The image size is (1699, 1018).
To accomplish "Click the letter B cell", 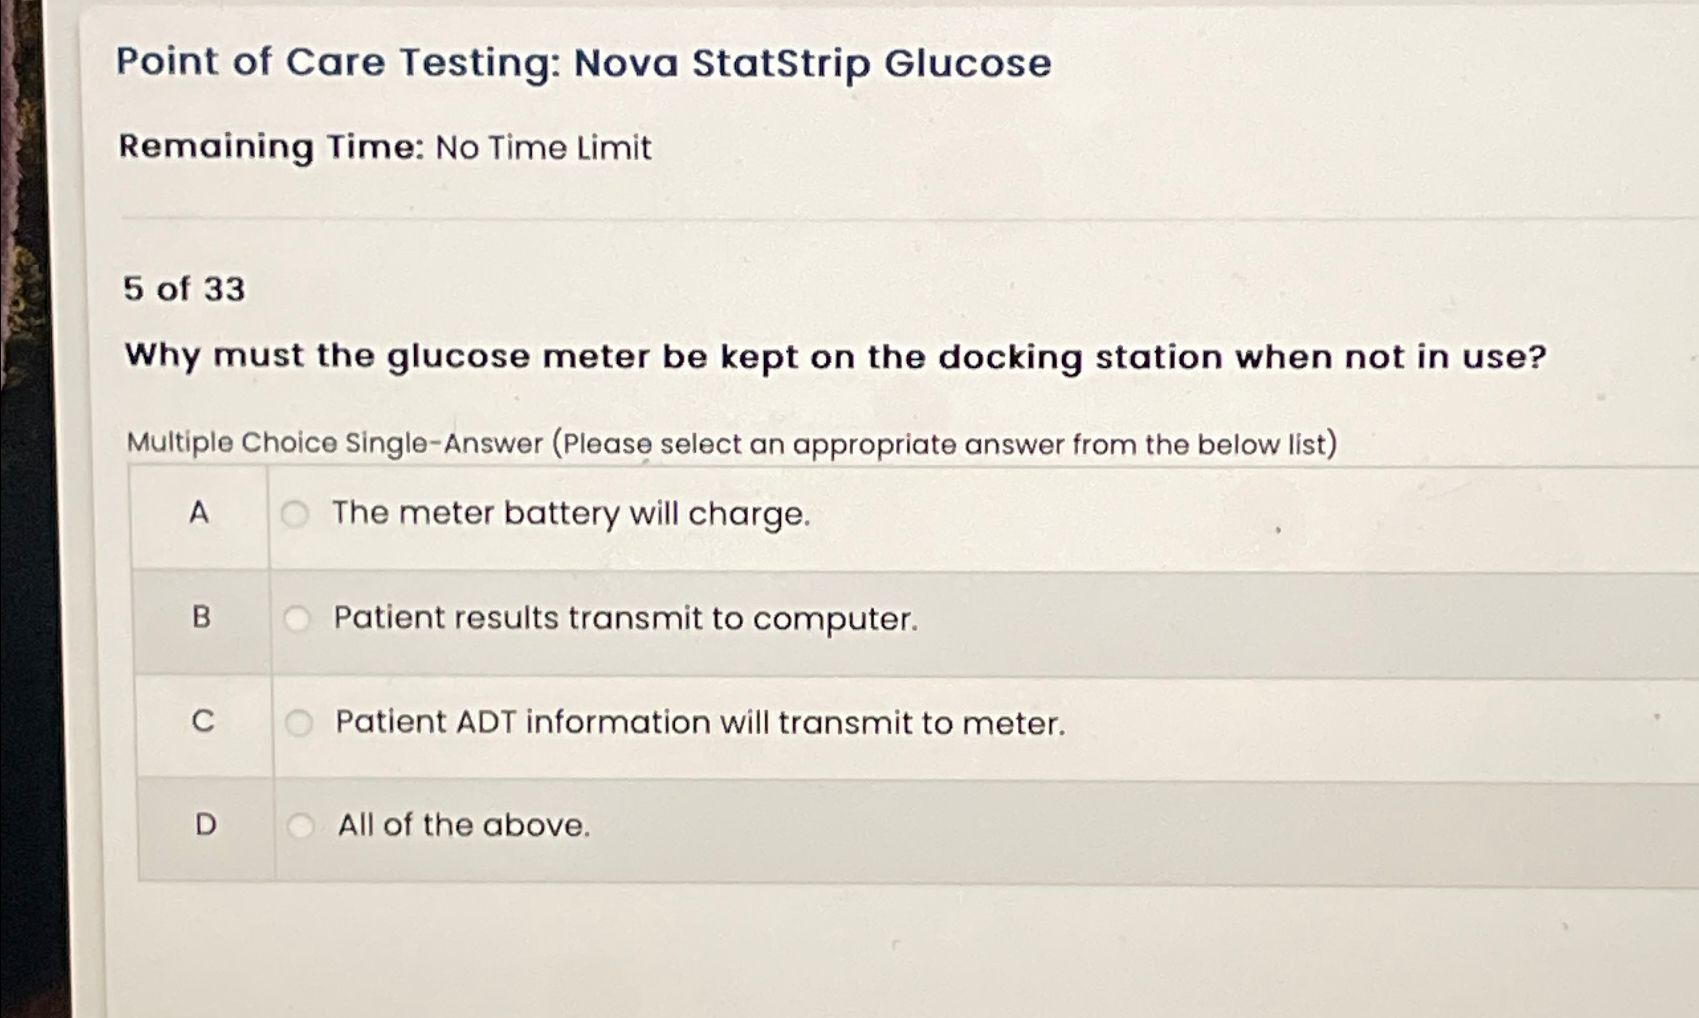I will (201, 618).
